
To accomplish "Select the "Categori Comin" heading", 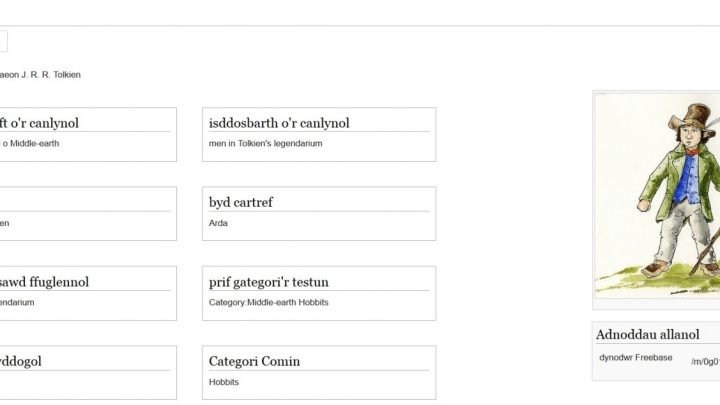I will pyautogui.click(x=254, y=361).
